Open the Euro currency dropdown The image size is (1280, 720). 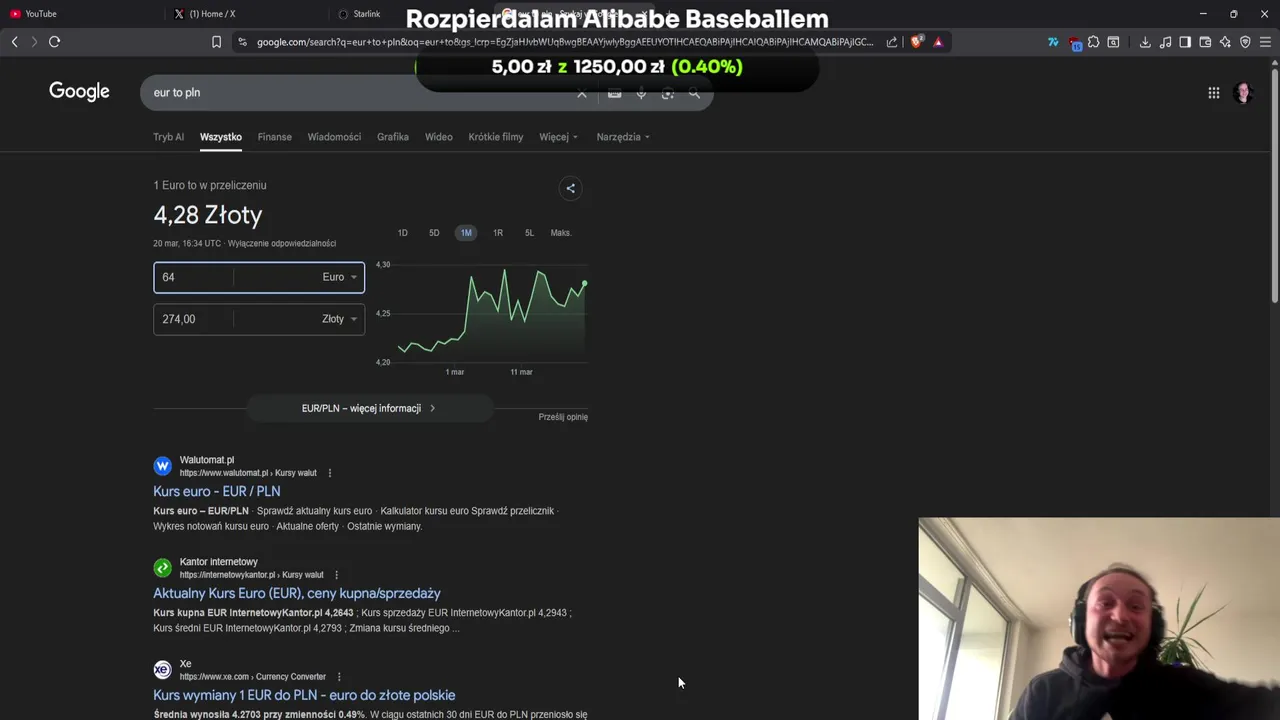(339, 277)
